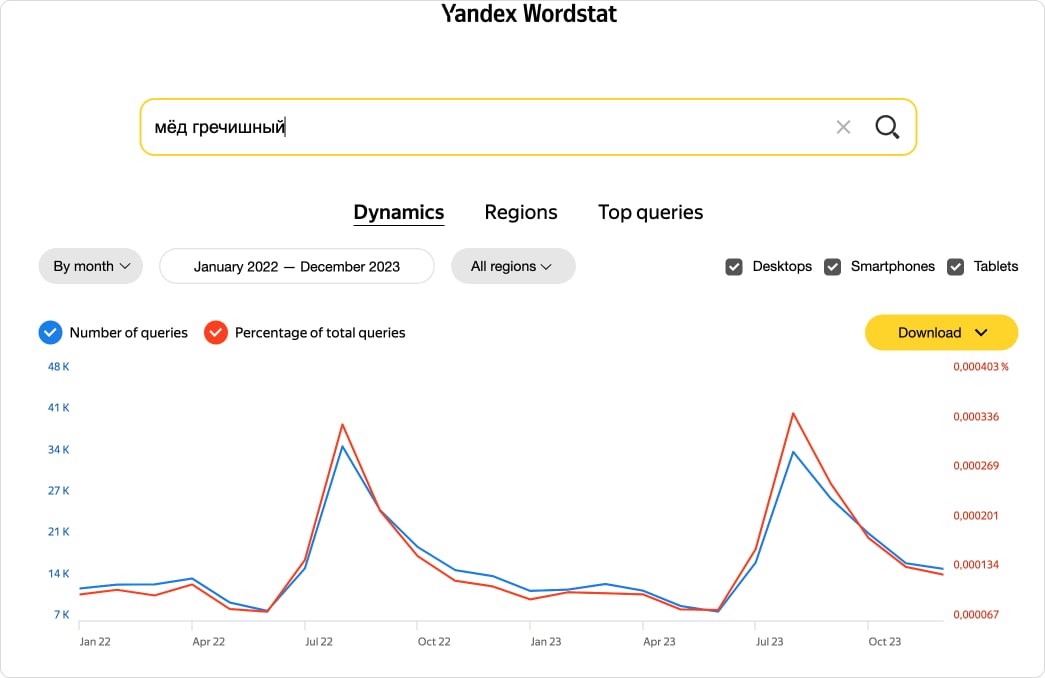The image size is (1045, 678).
Task: Click the Jul 23 peak on the chart
Action: coord(793,414)
